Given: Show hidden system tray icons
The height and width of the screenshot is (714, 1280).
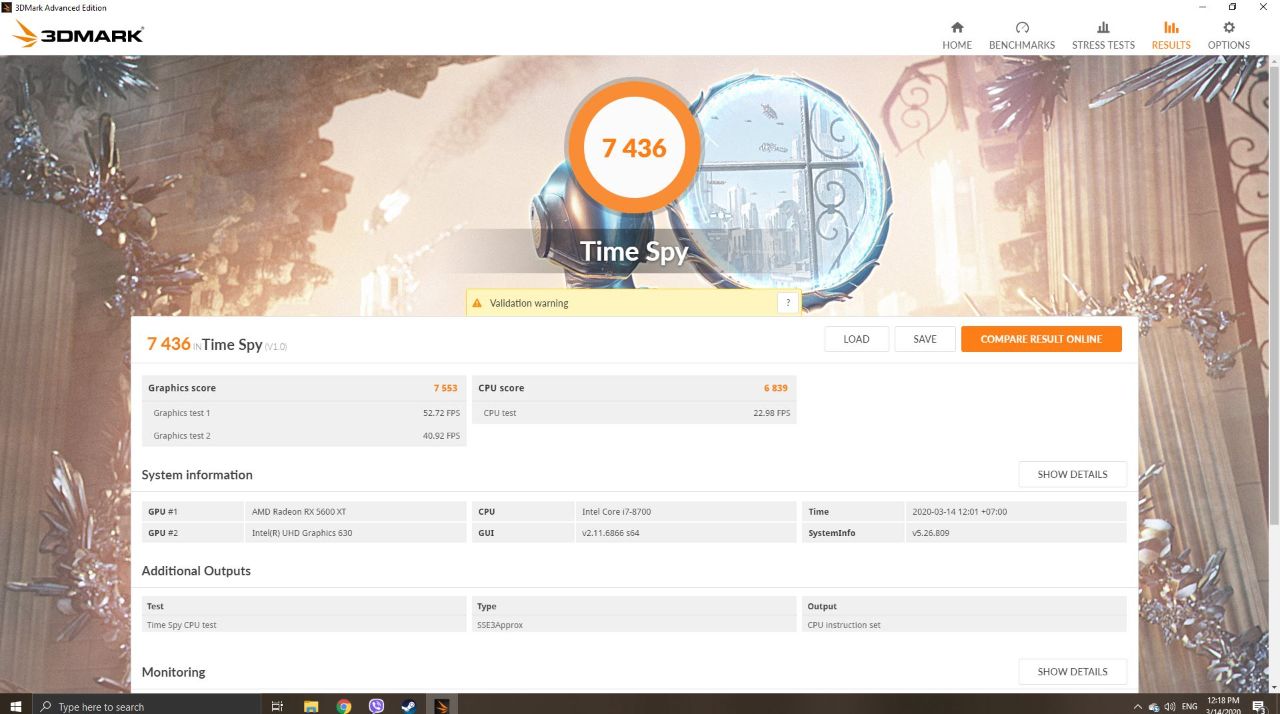Looking at the screenshot, I should click(1139, 706).
